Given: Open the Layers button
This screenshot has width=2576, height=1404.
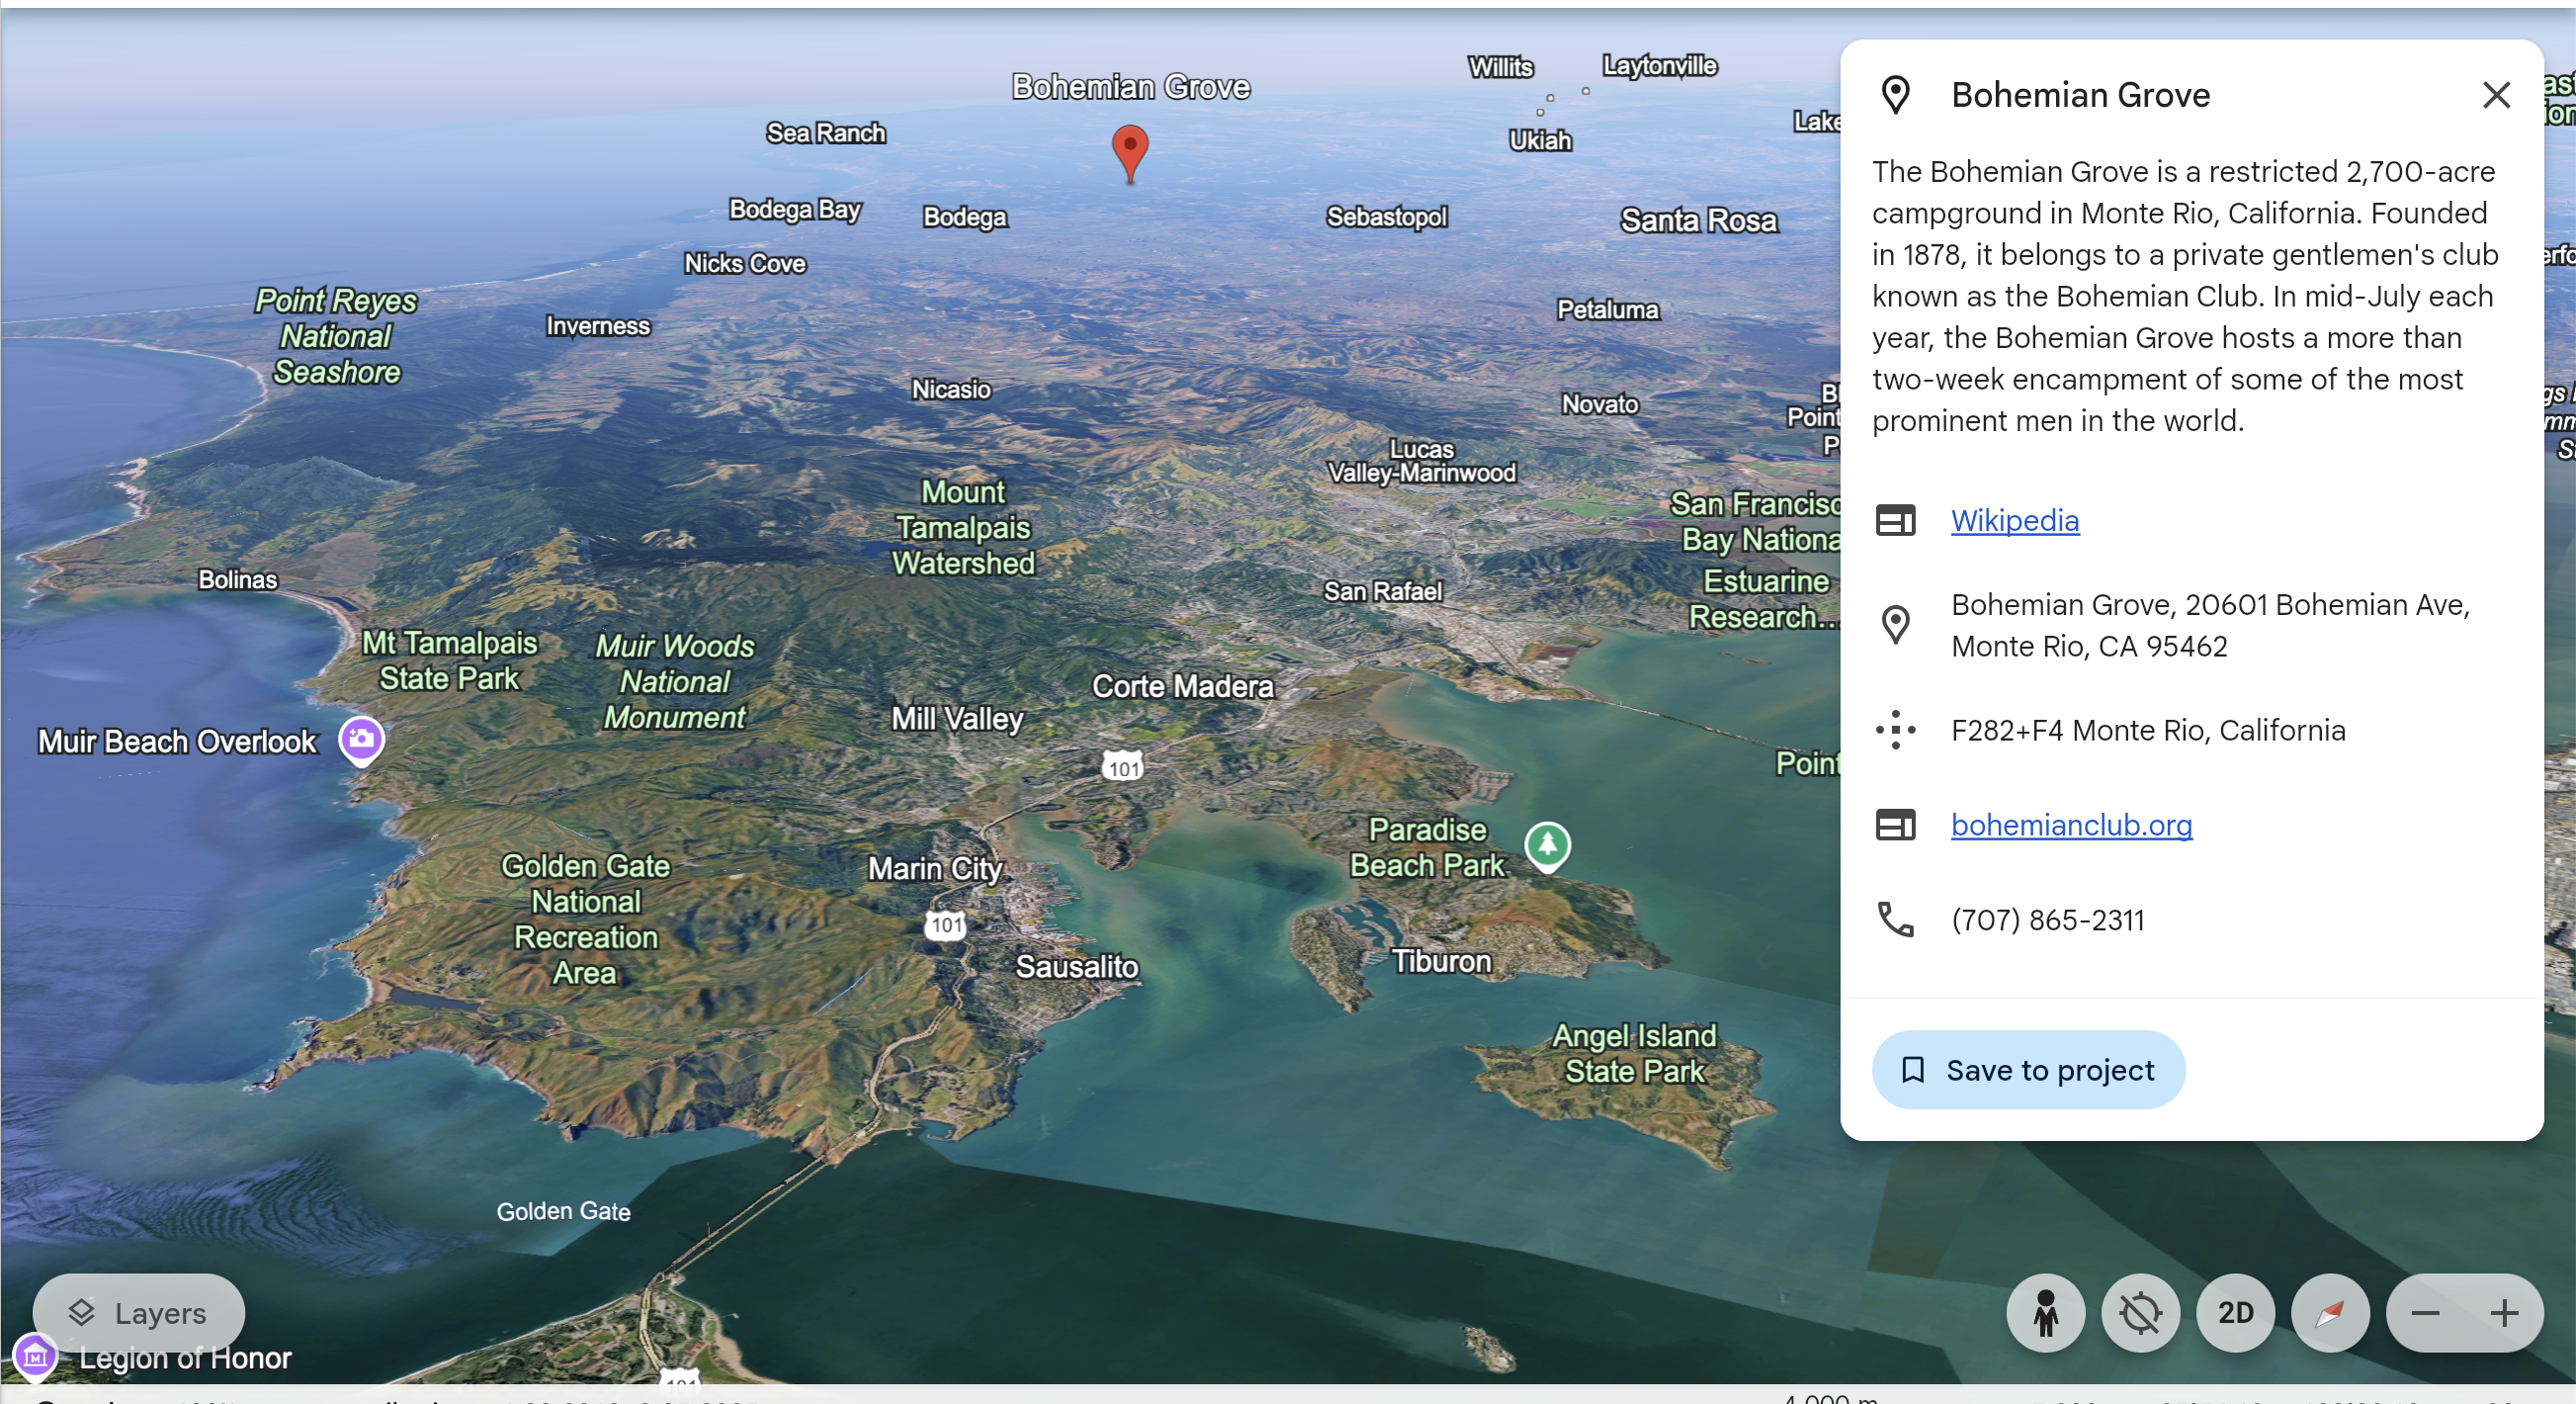Looking at the screenshot, I should point(138,1312).
